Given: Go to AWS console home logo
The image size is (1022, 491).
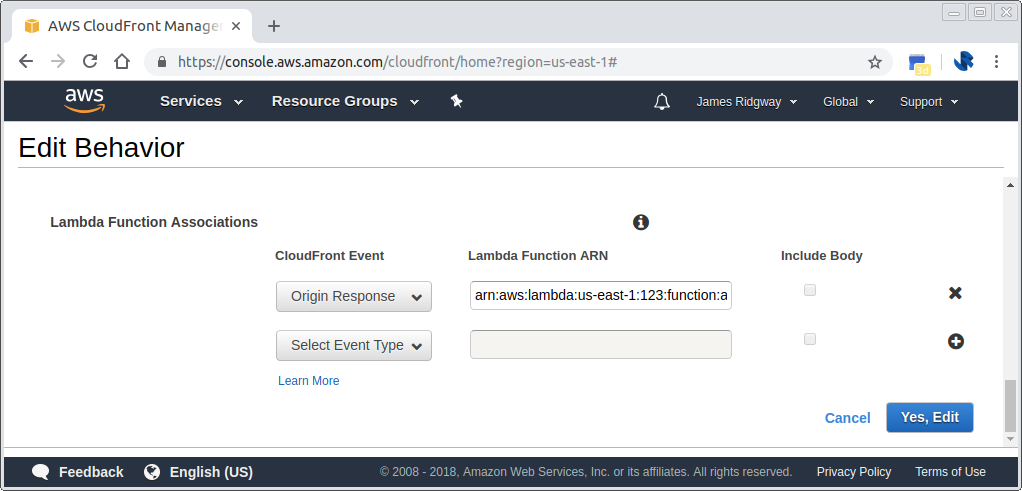Looking at the screenshot, I should click(85, 101).
